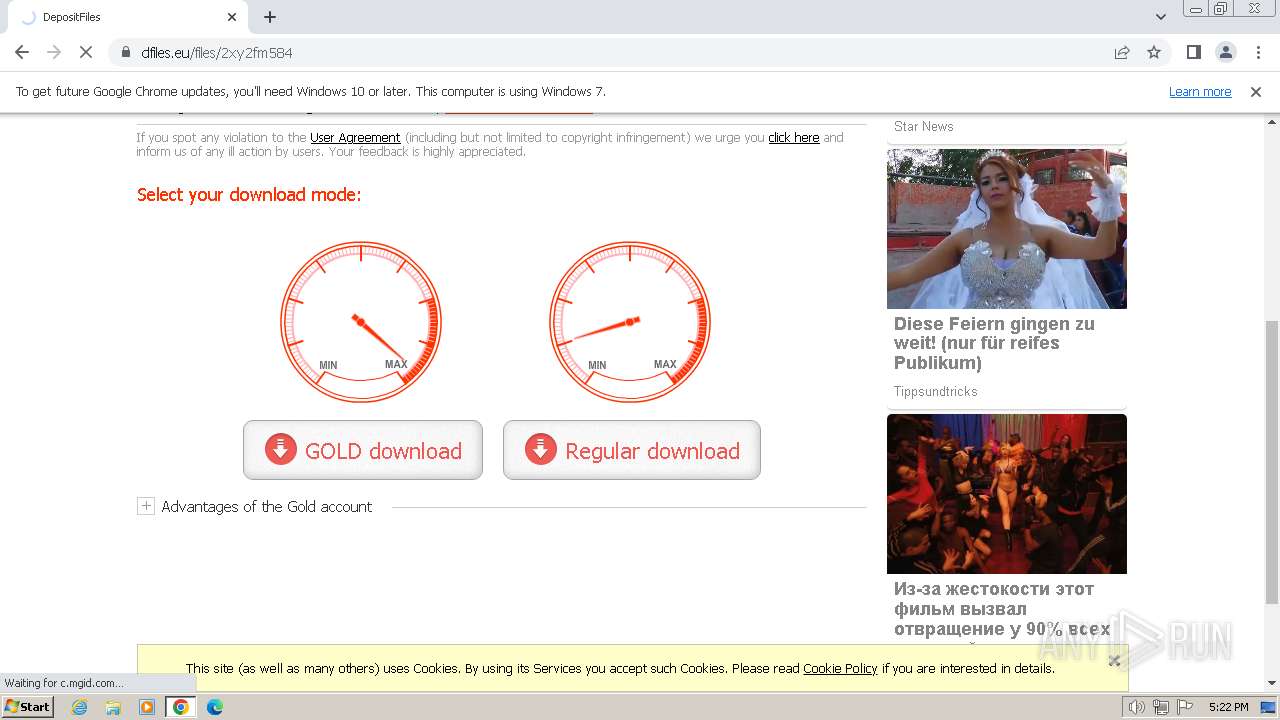This screenshot has height=720, width=1280.
Task: Open File Explorer from taskbar
Action: [113, 707]
